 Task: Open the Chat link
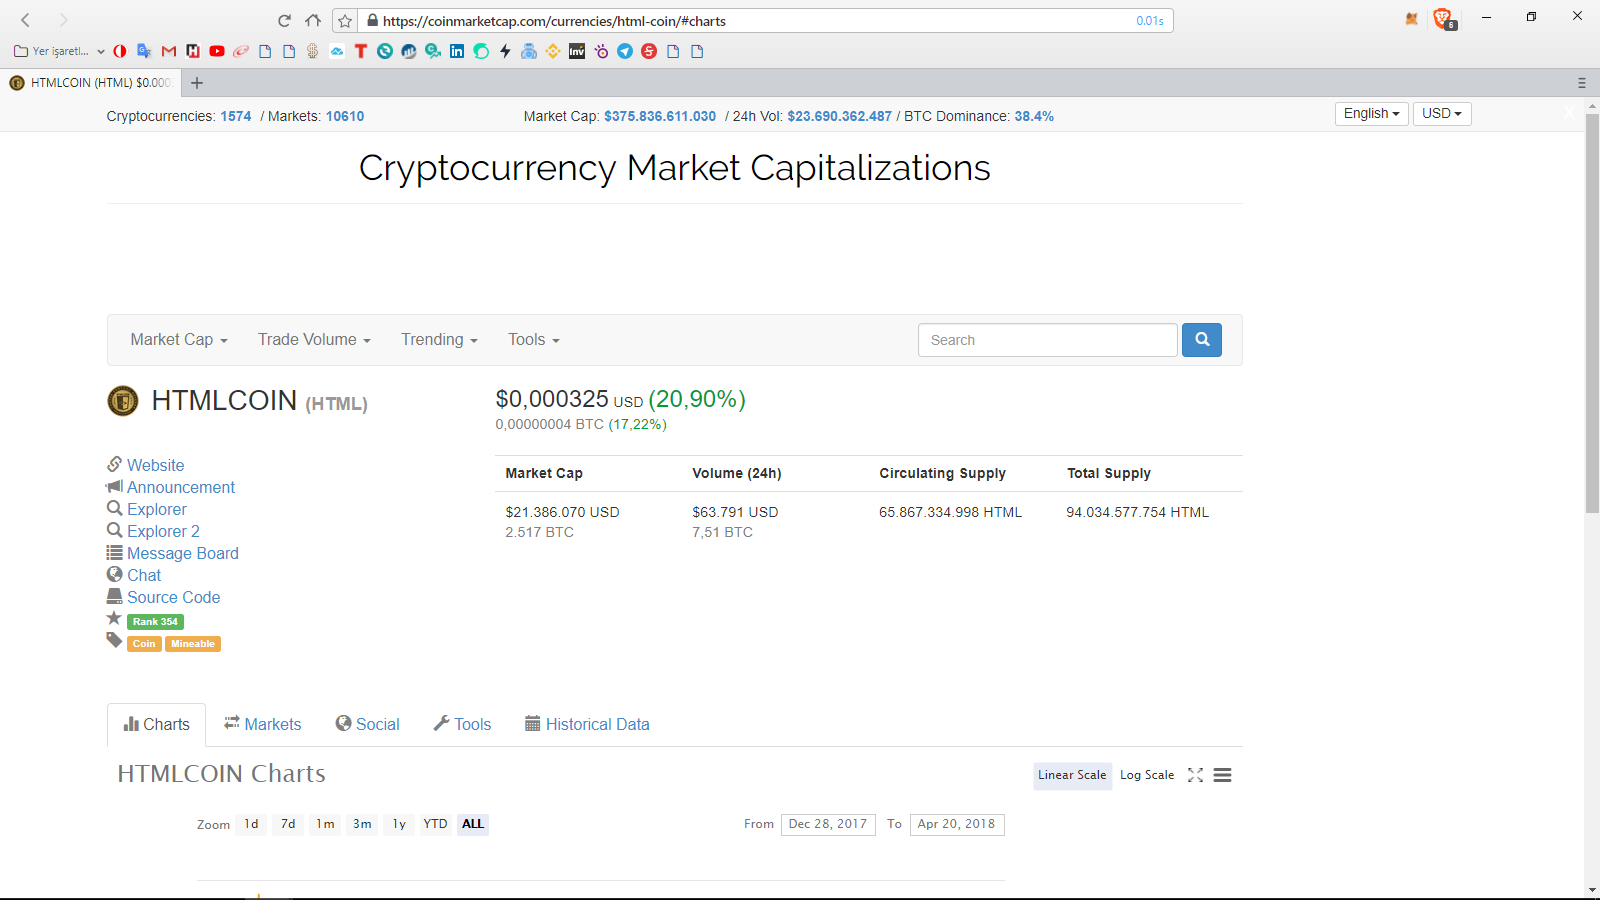144,575
